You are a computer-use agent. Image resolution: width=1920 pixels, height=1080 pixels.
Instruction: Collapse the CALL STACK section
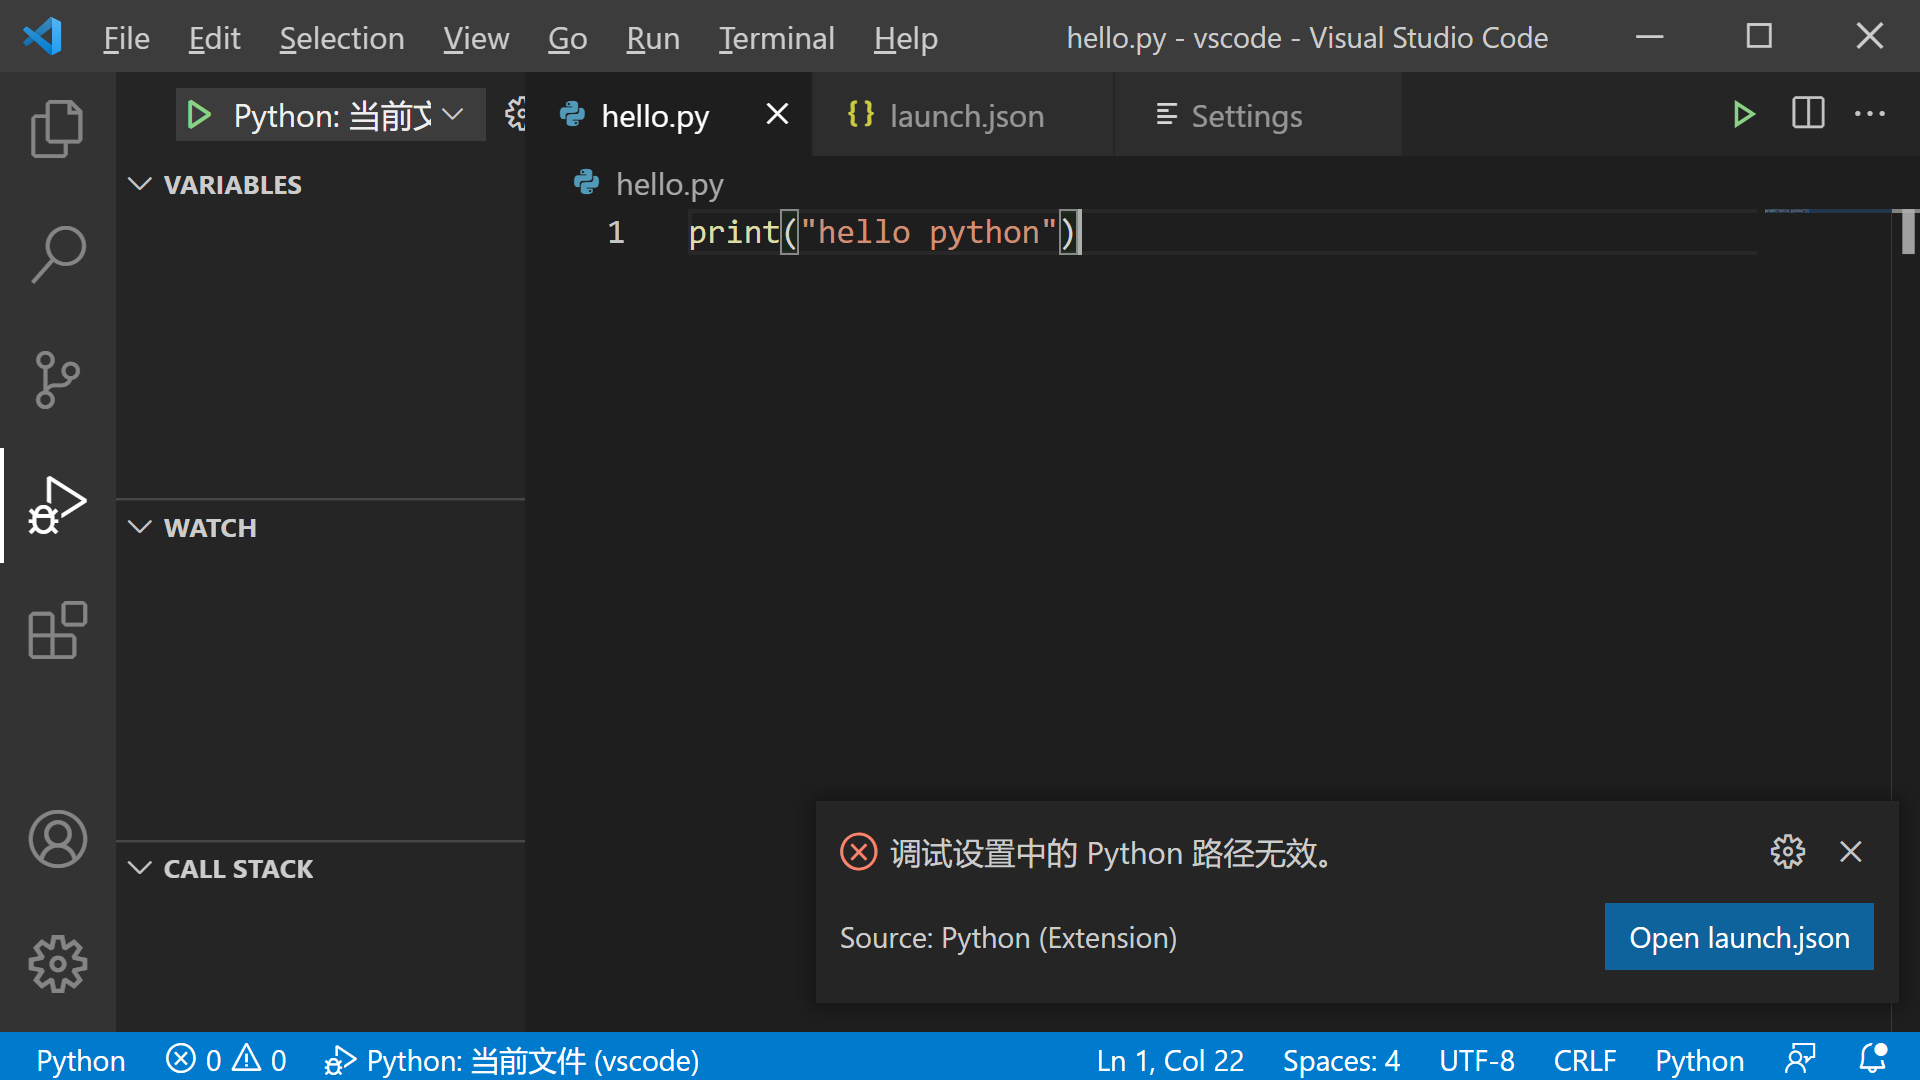click(320, 869)
